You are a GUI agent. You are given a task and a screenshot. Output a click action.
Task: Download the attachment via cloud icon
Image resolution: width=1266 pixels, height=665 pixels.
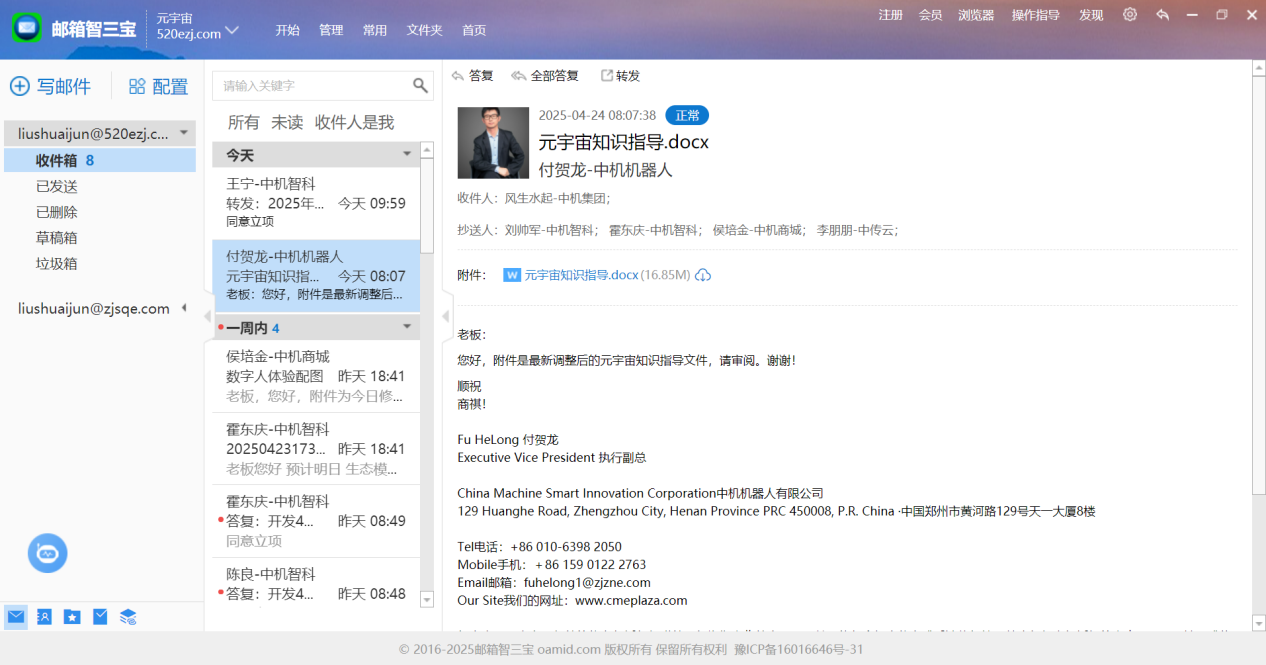[703, 275]
